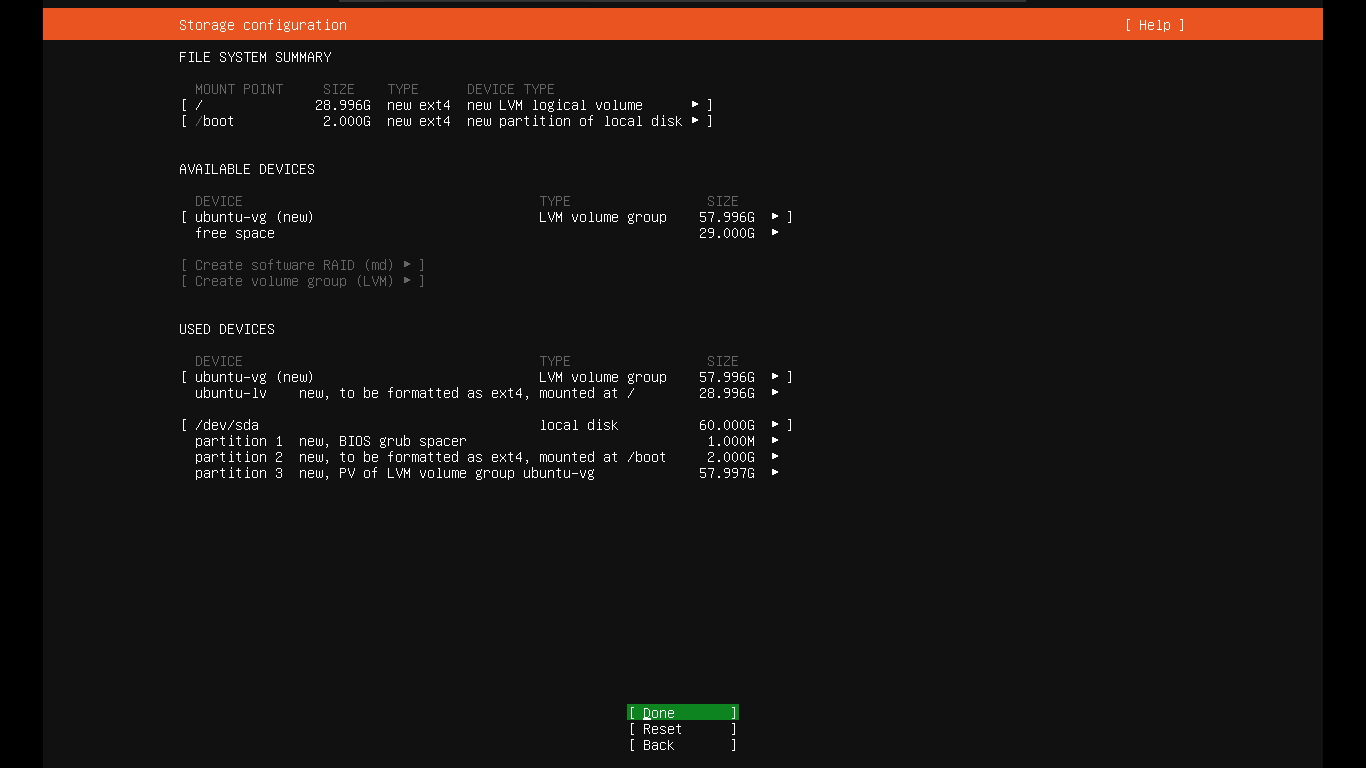The image size is (1366, 768).
Task: Click arrow for partition 1 BIOS grub spacer
Action: click(x=775, y=441)
